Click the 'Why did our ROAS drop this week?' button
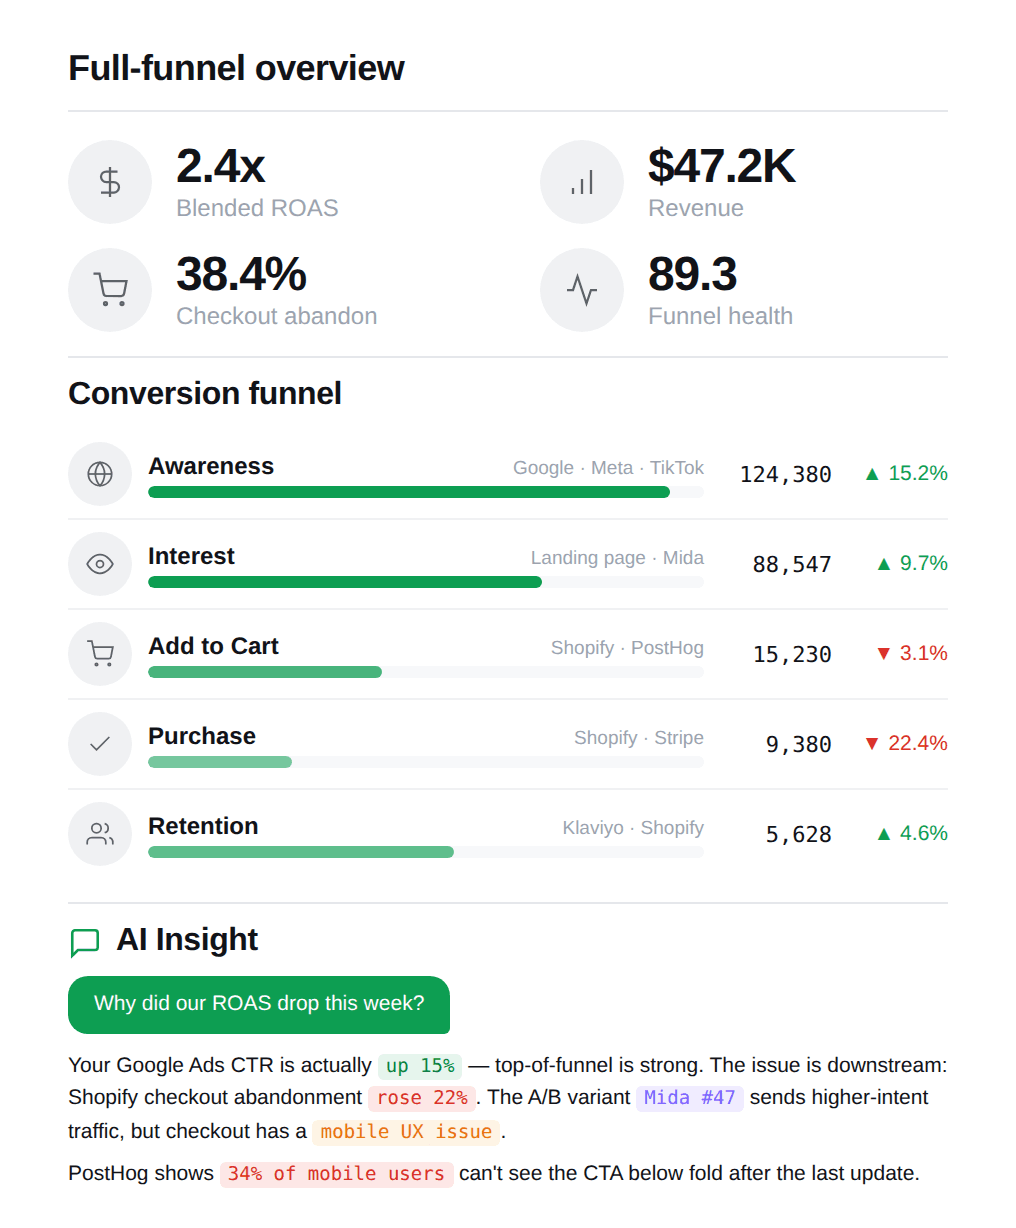Viewport: 1016px width, 1228px height. pyautogui.click(x=258, y=1004)
